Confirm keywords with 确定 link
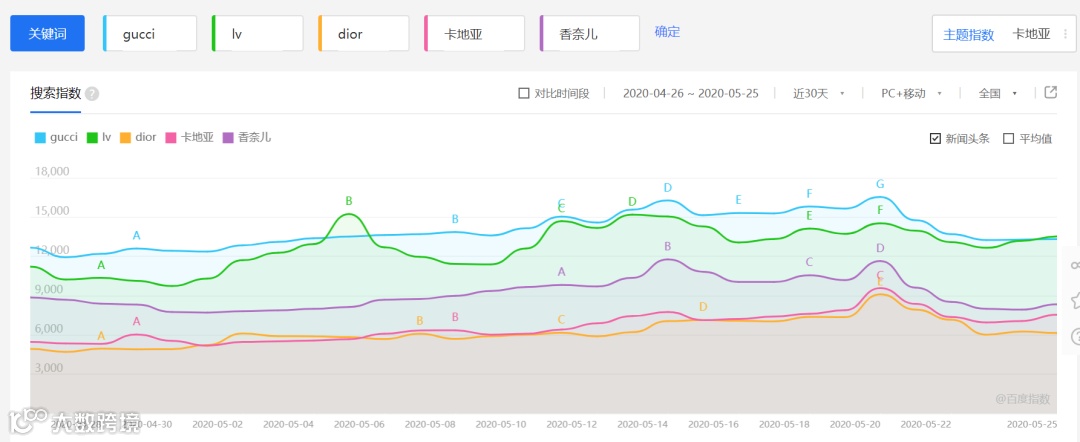Screen dimensions: 1080x442 click(x=667, y=32)
